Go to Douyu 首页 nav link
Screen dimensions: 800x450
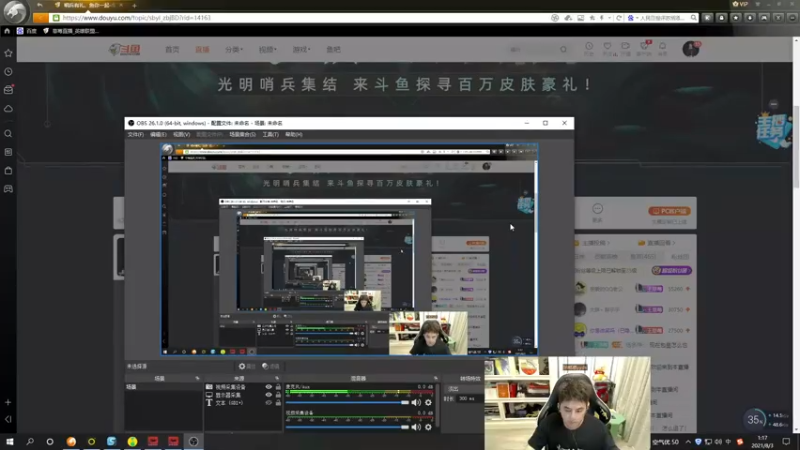point(172,49)
